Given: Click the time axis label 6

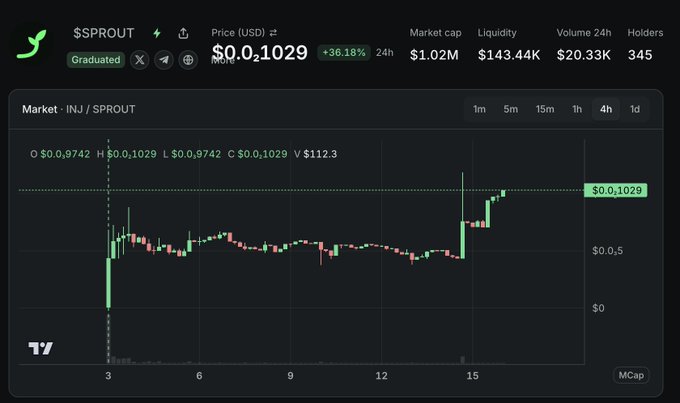Looking at the screenshot, I should click(x=199, y=376).
